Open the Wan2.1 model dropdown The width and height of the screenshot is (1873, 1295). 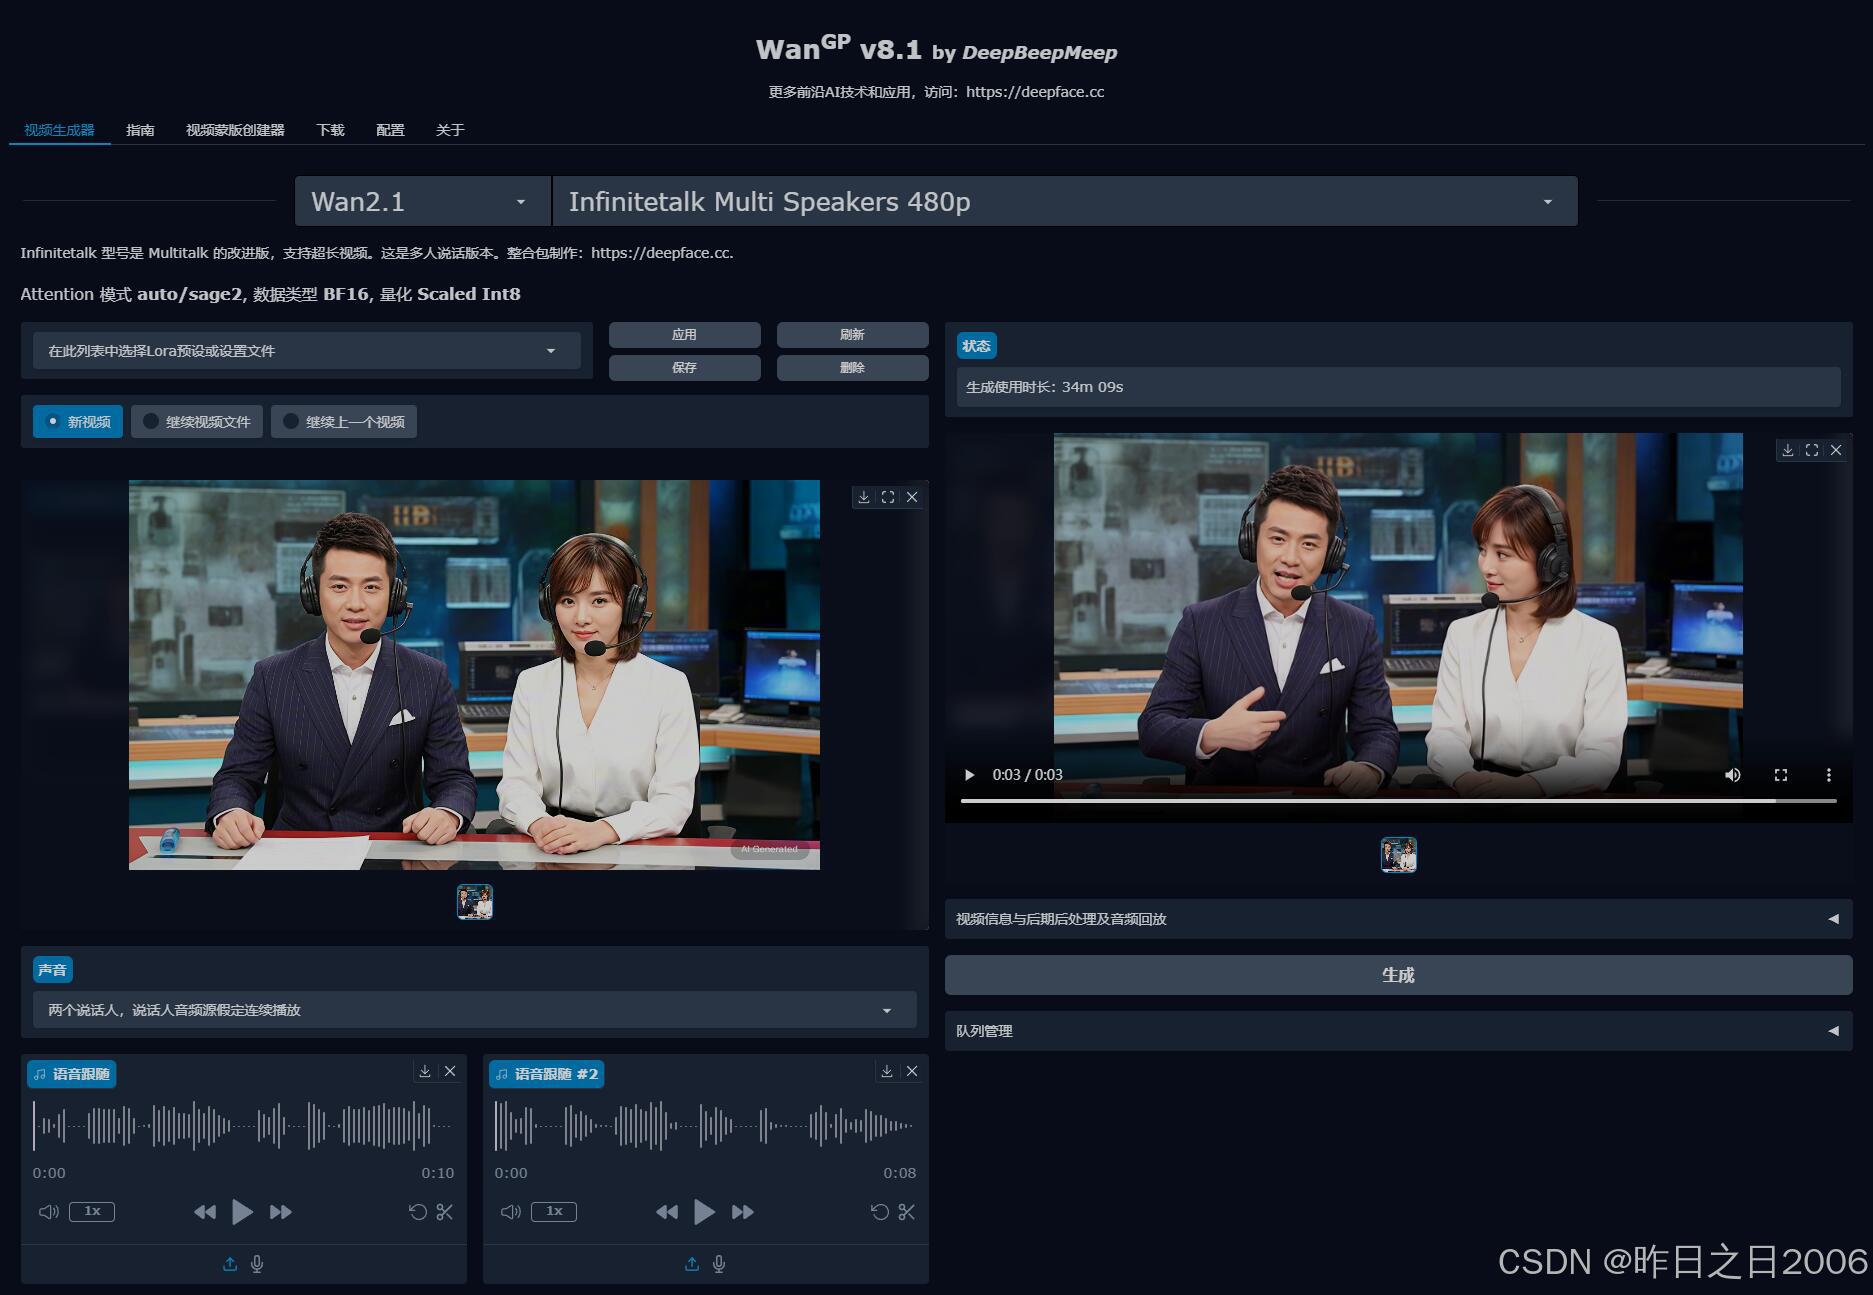(x=420, y=201)
